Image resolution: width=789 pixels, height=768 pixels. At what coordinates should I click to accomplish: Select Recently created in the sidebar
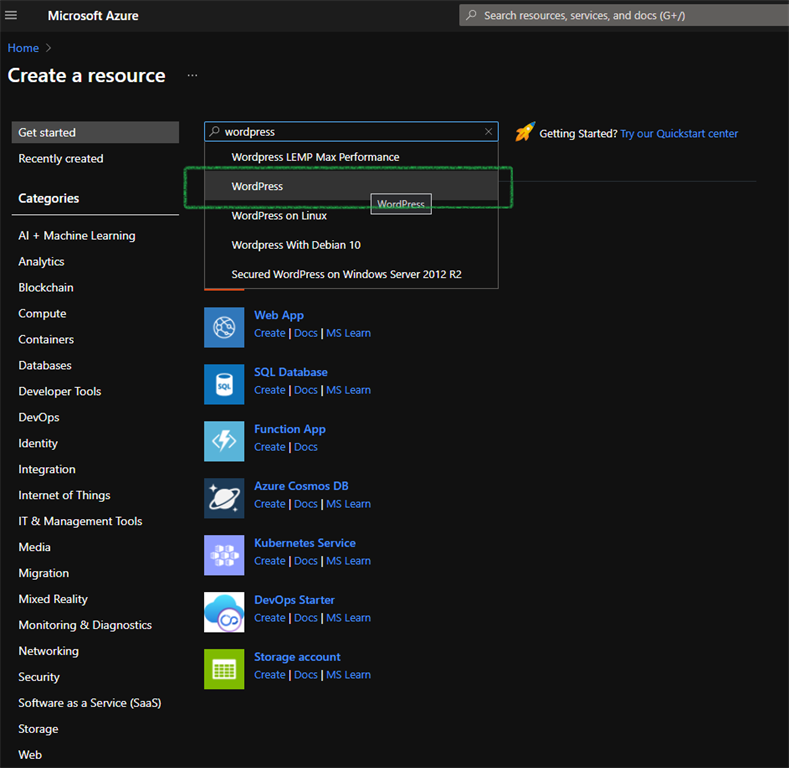pyautogui.click(x=61, y=159)
